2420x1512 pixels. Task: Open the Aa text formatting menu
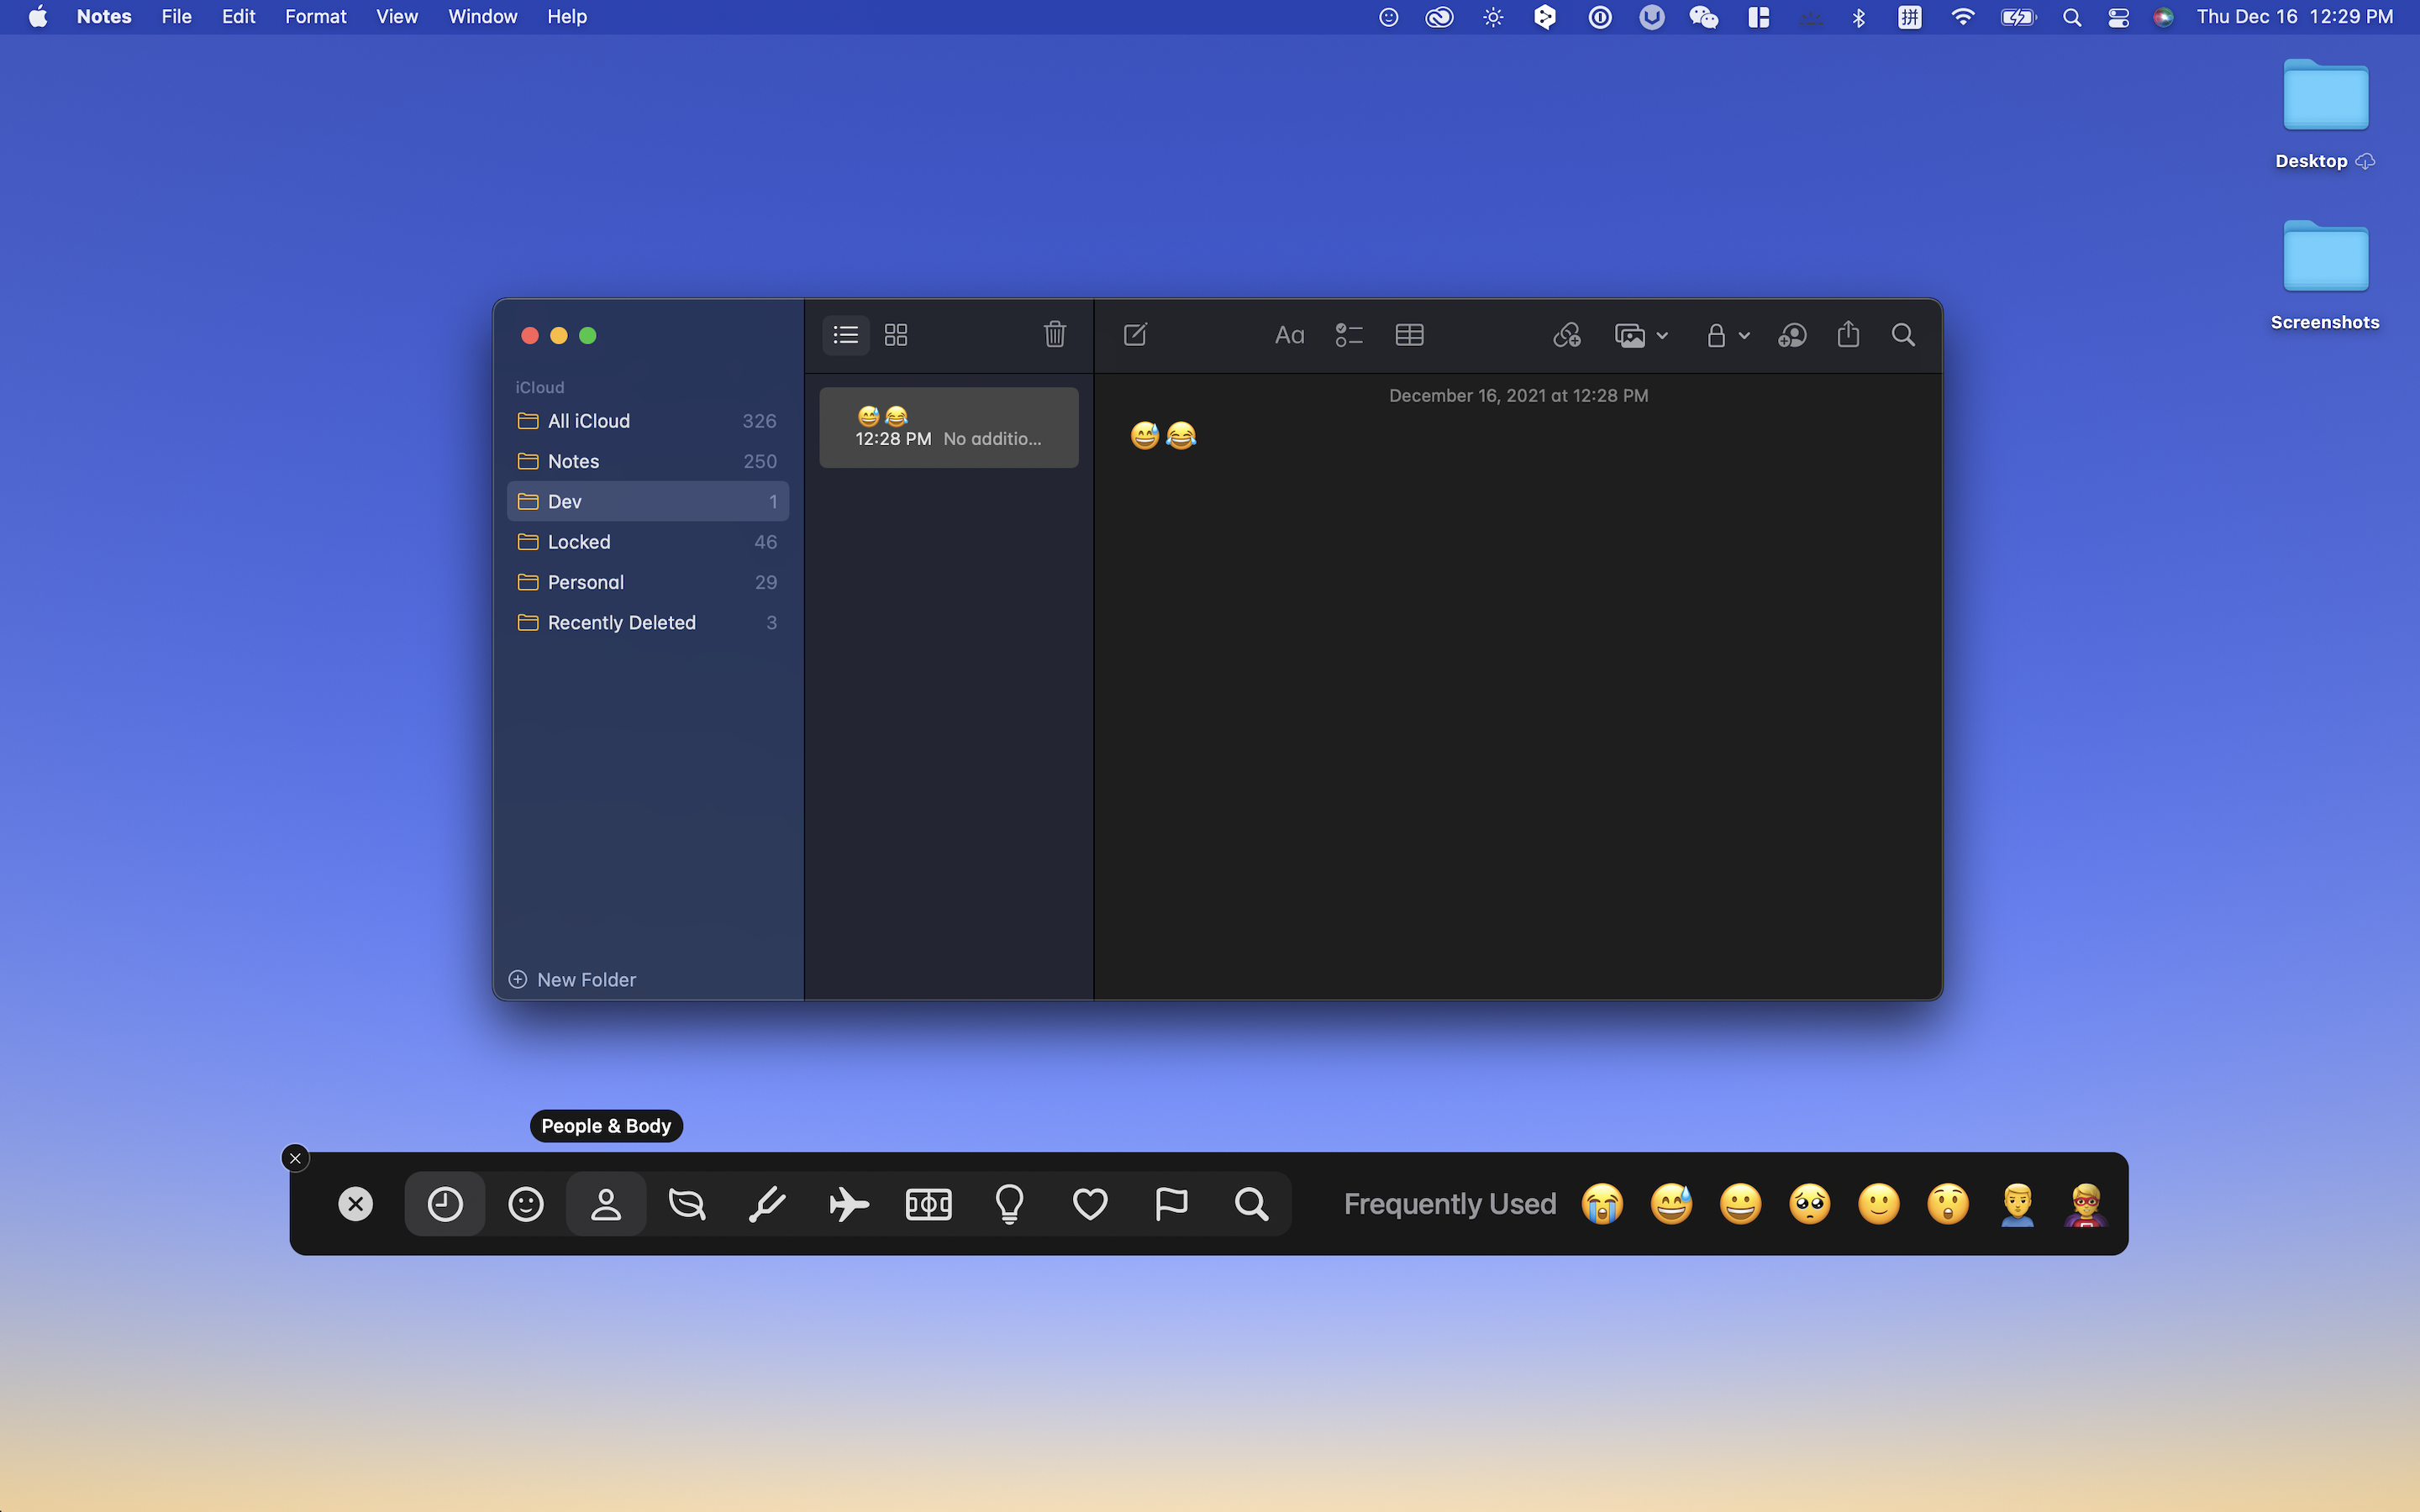pos(1288,335)
